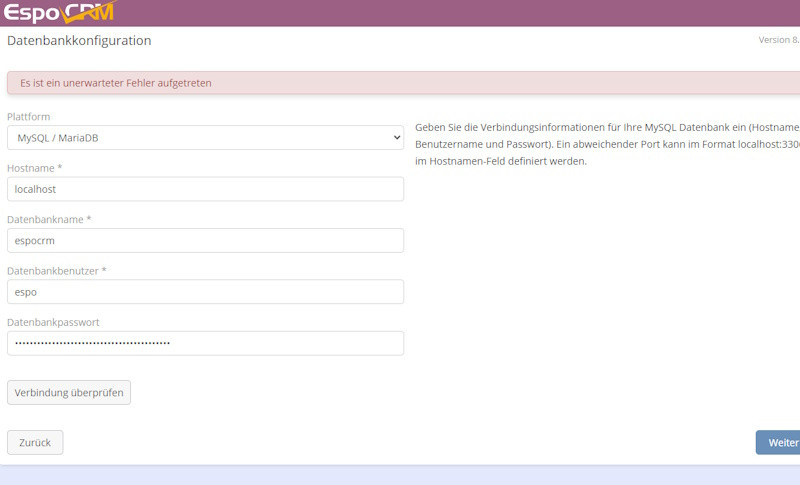Click into the Datenbankname field with espocrm
Image resolution: width=800 pixels, height=485 pixels.
pyautogui.click(x=205, y=240)
